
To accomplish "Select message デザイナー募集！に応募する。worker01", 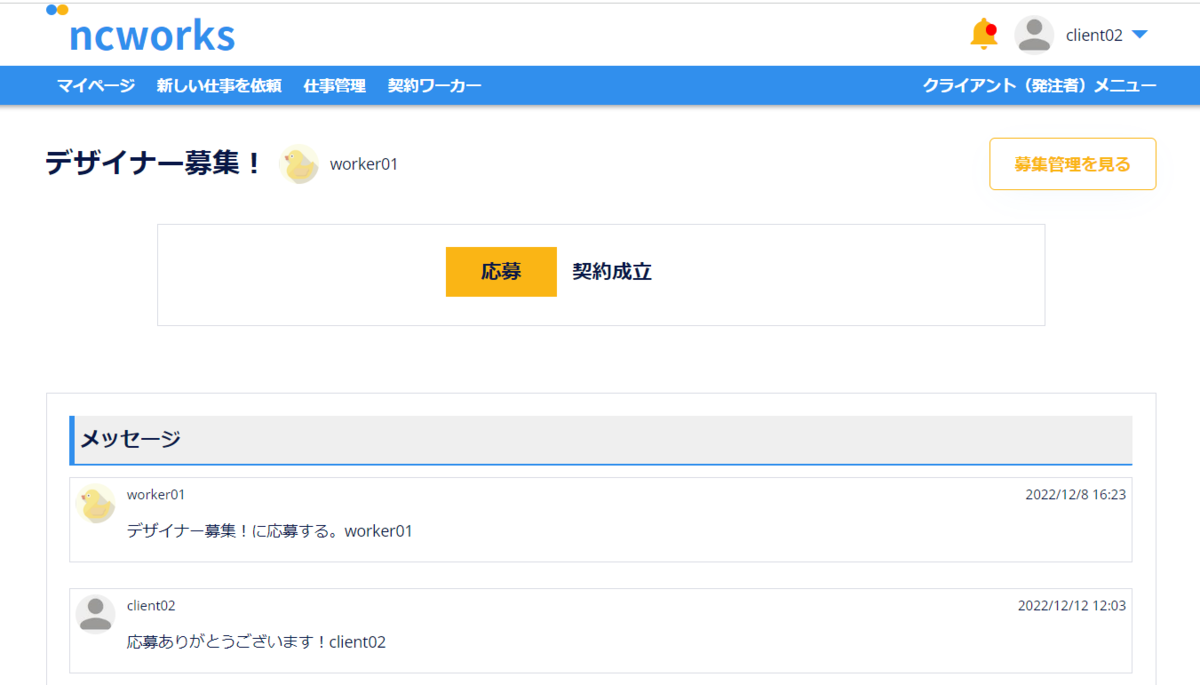I will click(x=270, y=531).
